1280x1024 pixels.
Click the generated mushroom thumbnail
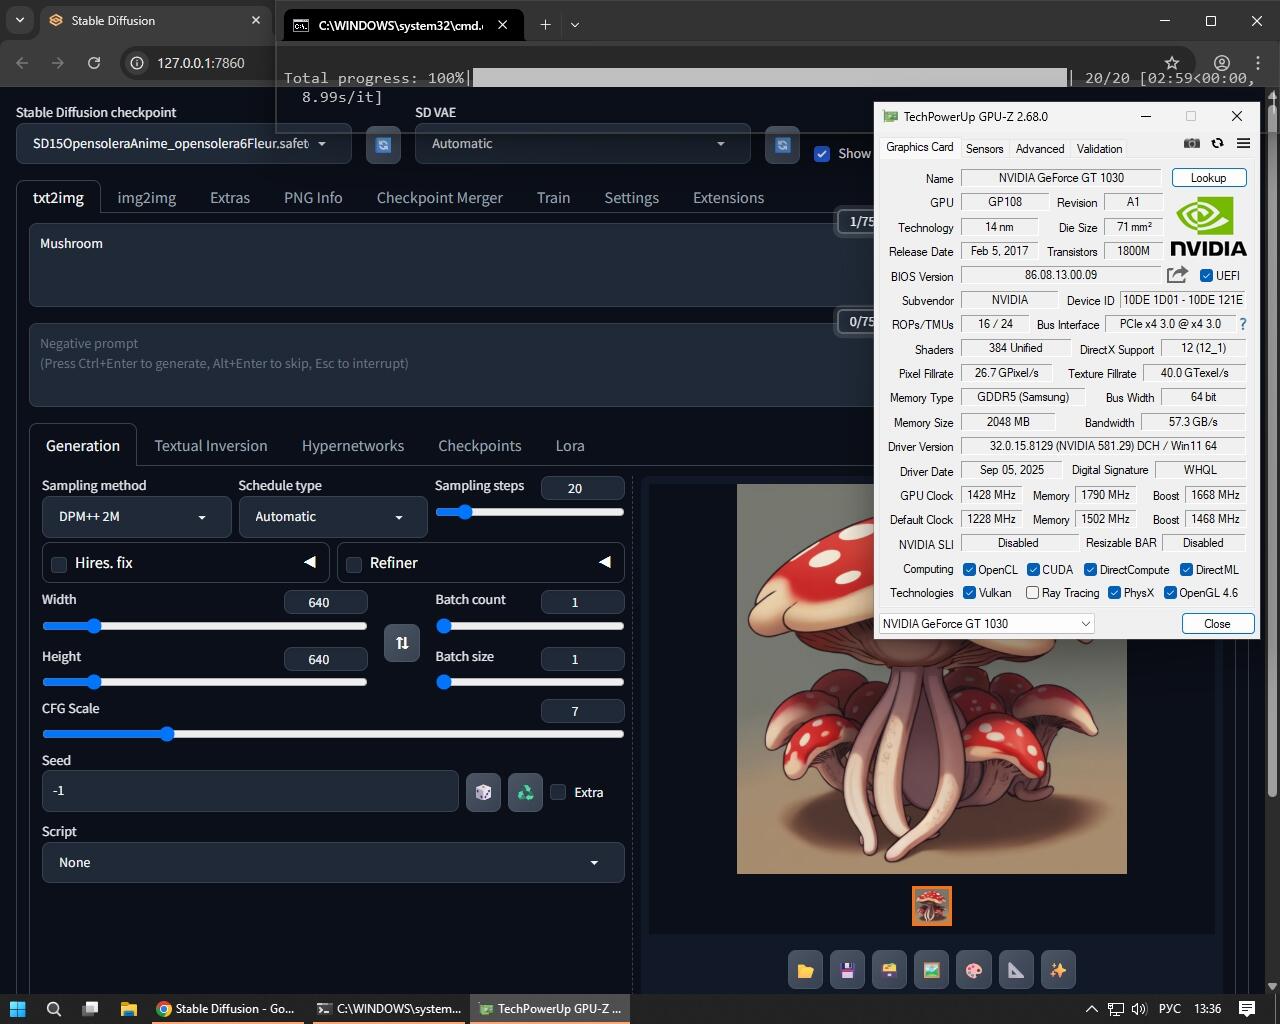click(x=931, y=906)
